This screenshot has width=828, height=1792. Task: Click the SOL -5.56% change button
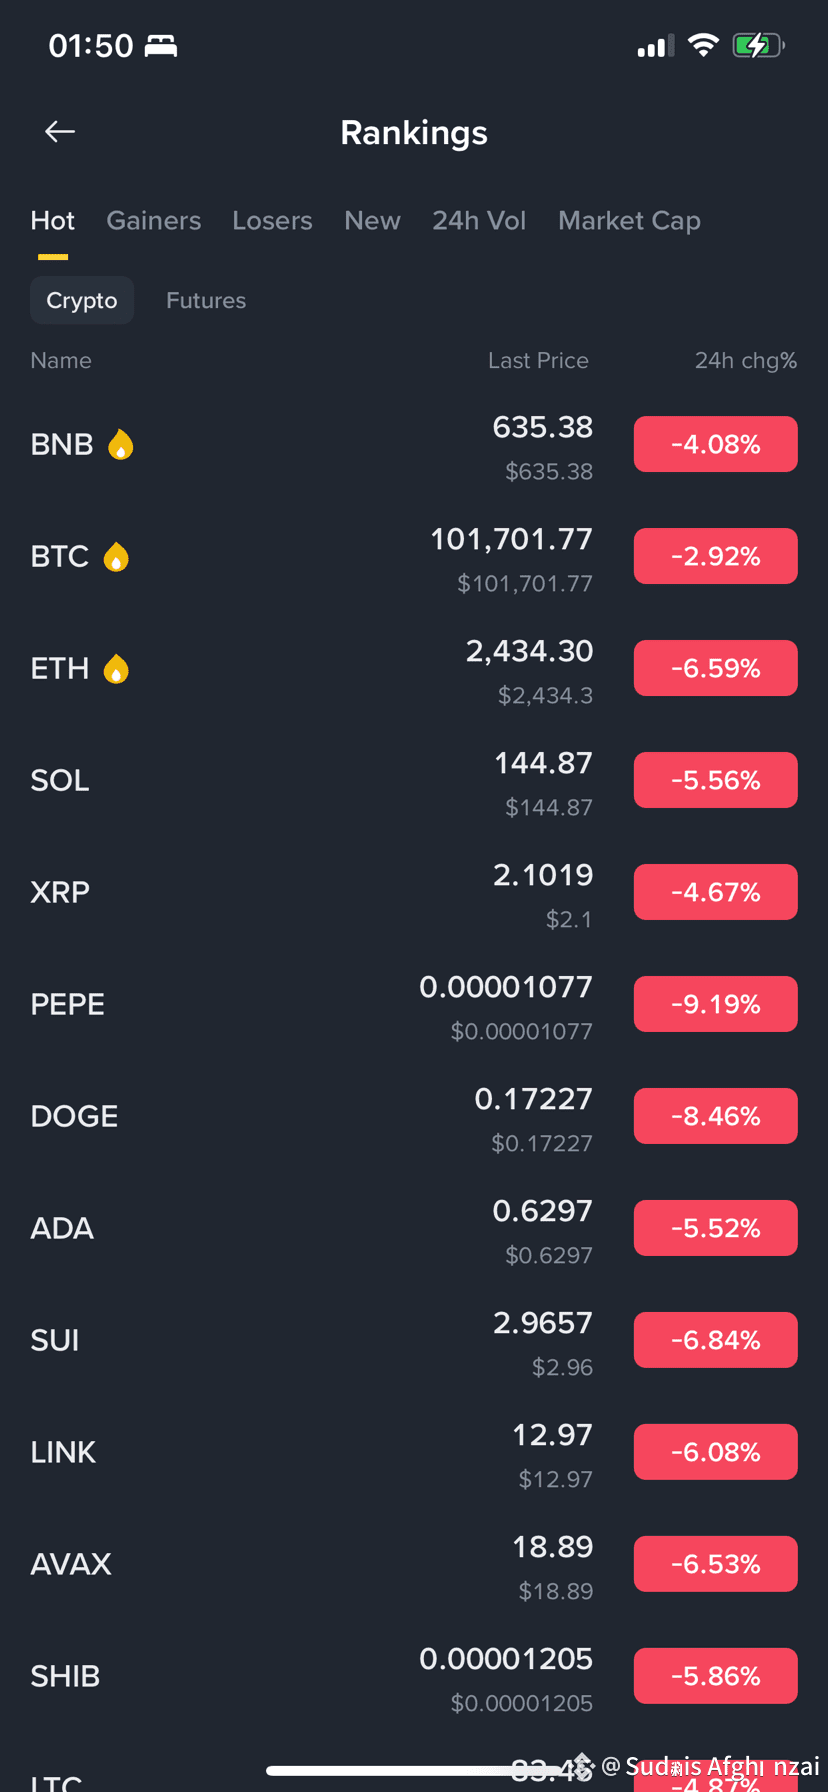click(716, 780)
